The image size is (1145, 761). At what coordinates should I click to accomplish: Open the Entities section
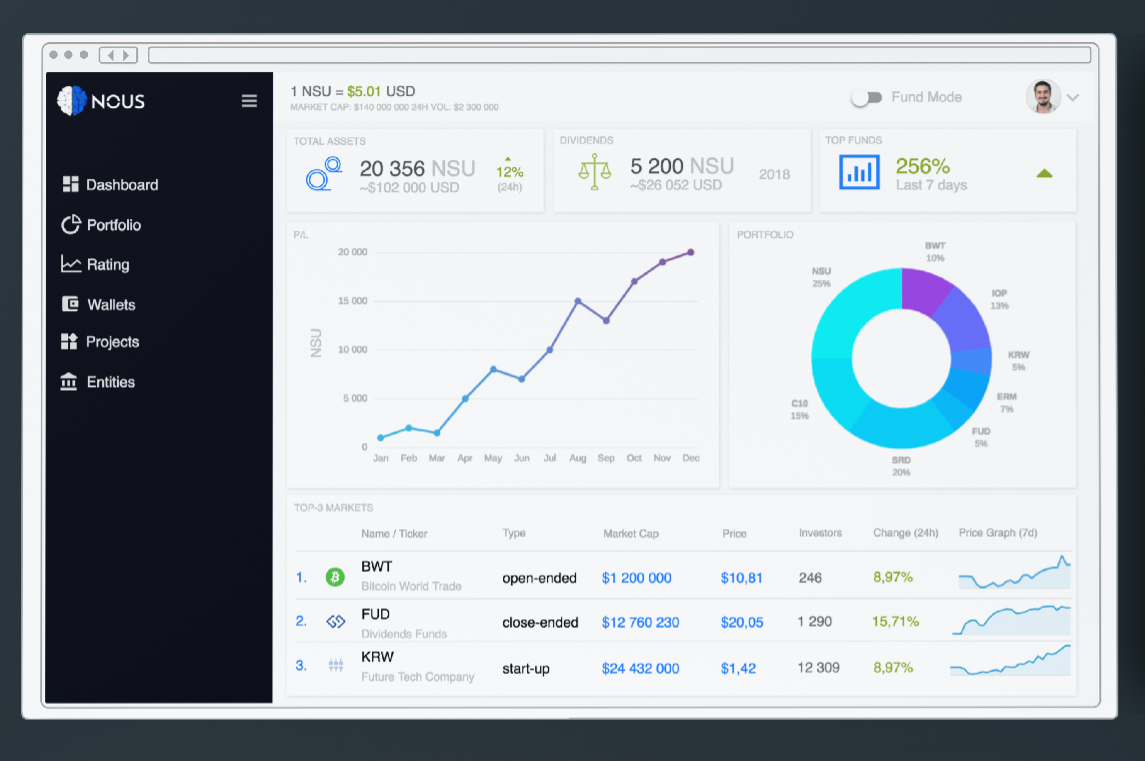98,382
